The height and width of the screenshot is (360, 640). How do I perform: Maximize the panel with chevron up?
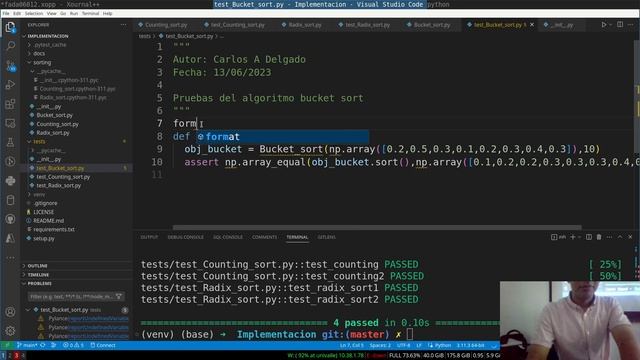coord(620,237)
